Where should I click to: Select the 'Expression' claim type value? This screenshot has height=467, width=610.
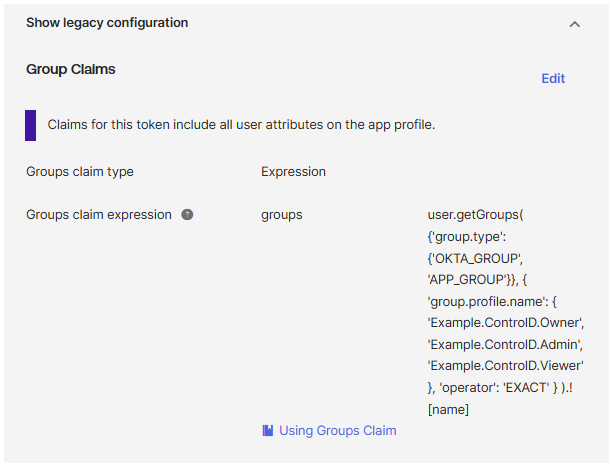(x=293, y=172)
